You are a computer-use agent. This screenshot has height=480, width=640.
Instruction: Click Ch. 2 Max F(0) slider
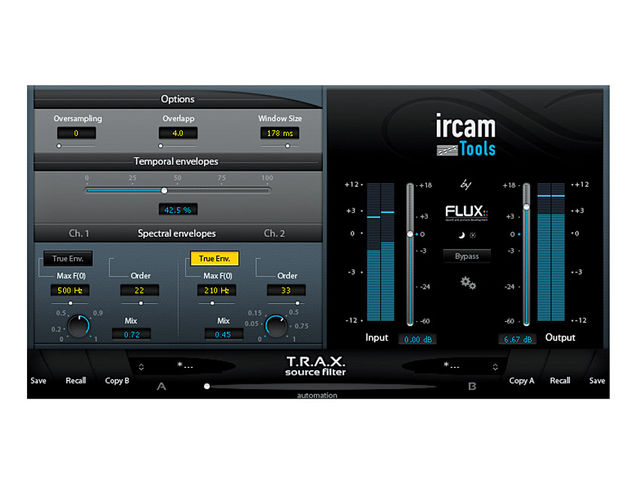click(x=216, y=303)
